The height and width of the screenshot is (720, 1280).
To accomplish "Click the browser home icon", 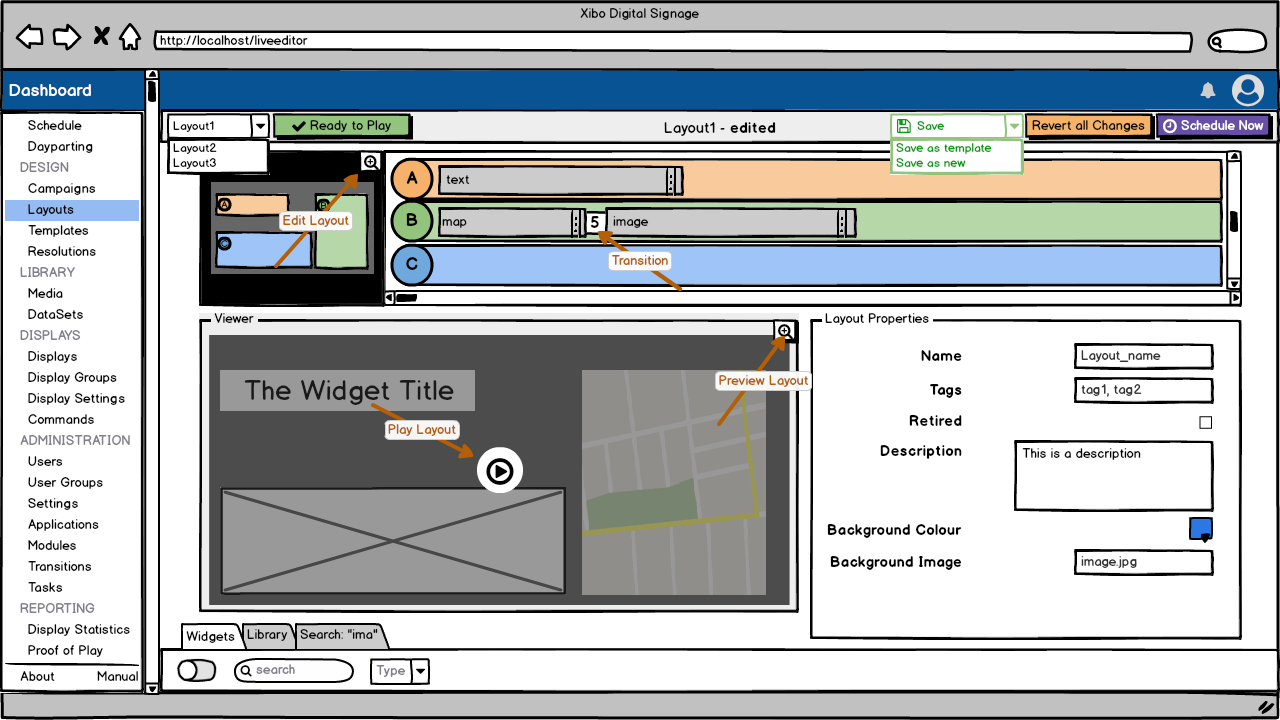I will (x=129, y=38).
